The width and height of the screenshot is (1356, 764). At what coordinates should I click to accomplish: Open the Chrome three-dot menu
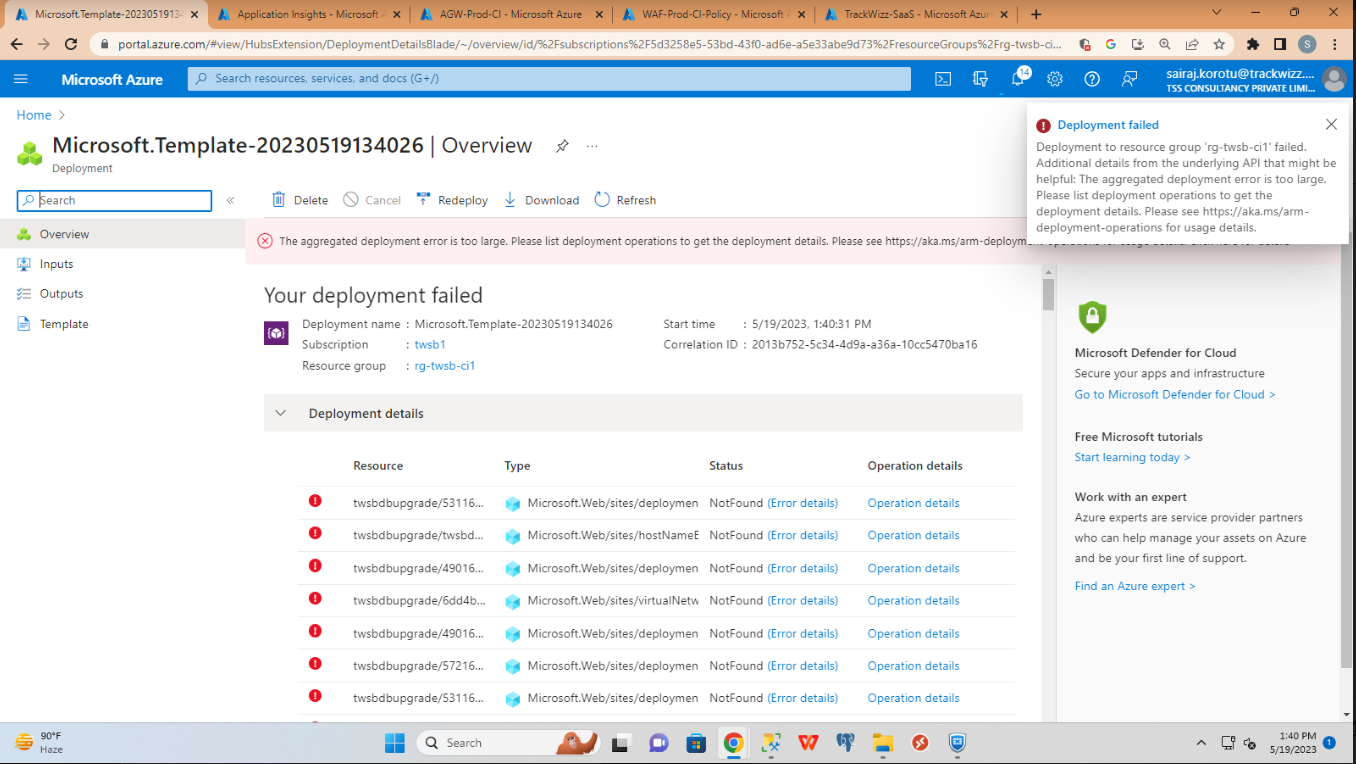click(1335, 45)
